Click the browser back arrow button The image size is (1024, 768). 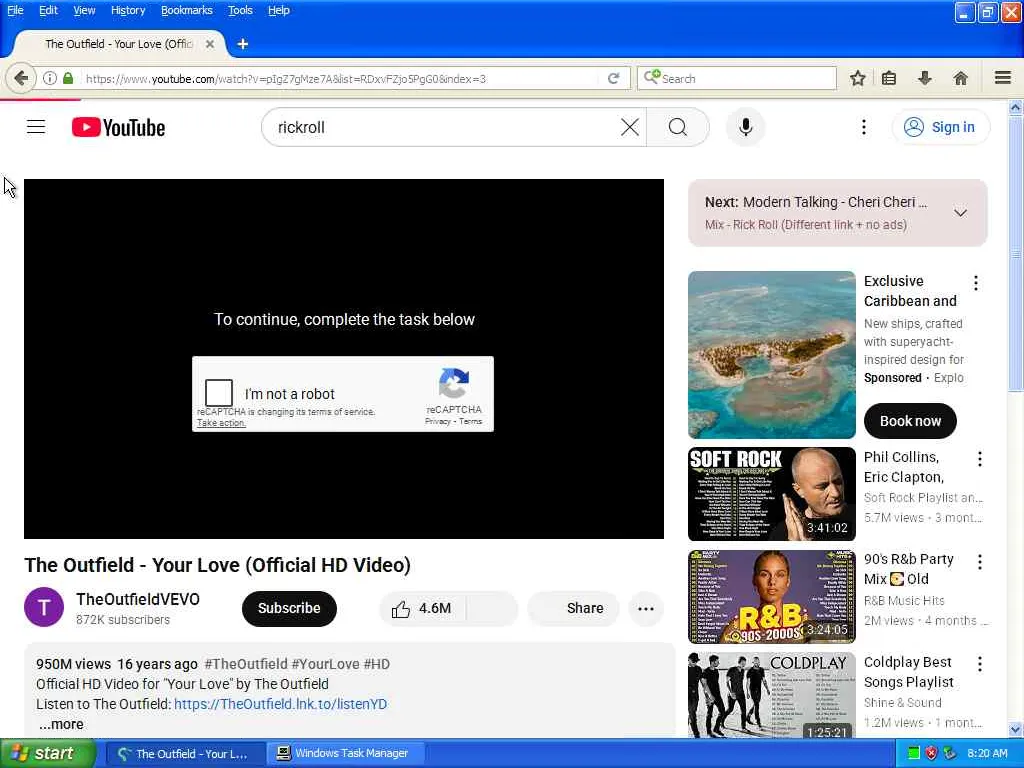[x=21, y=78]
